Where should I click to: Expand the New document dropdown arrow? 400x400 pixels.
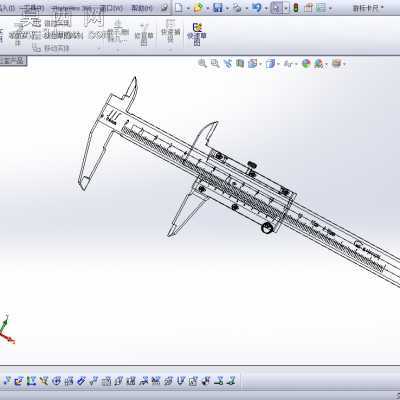188,8
